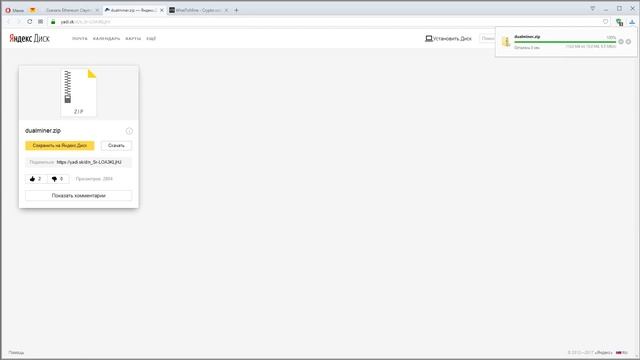Minimize the Opera window
Image resolution: width=640 pixels, height=360 pixels.
pyautogui.click(x=606, y=8)
